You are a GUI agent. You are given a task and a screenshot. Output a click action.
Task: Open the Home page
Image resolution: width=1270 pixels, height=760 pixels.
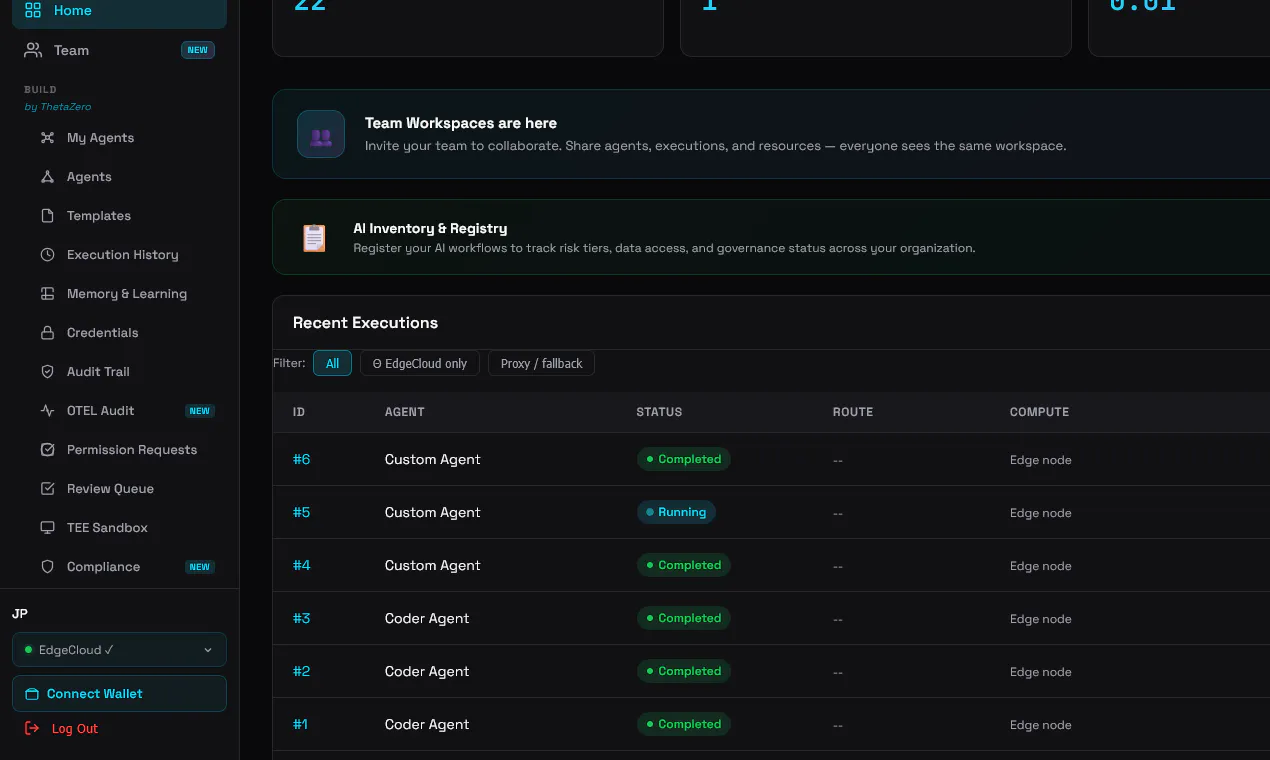pos(119,10)
